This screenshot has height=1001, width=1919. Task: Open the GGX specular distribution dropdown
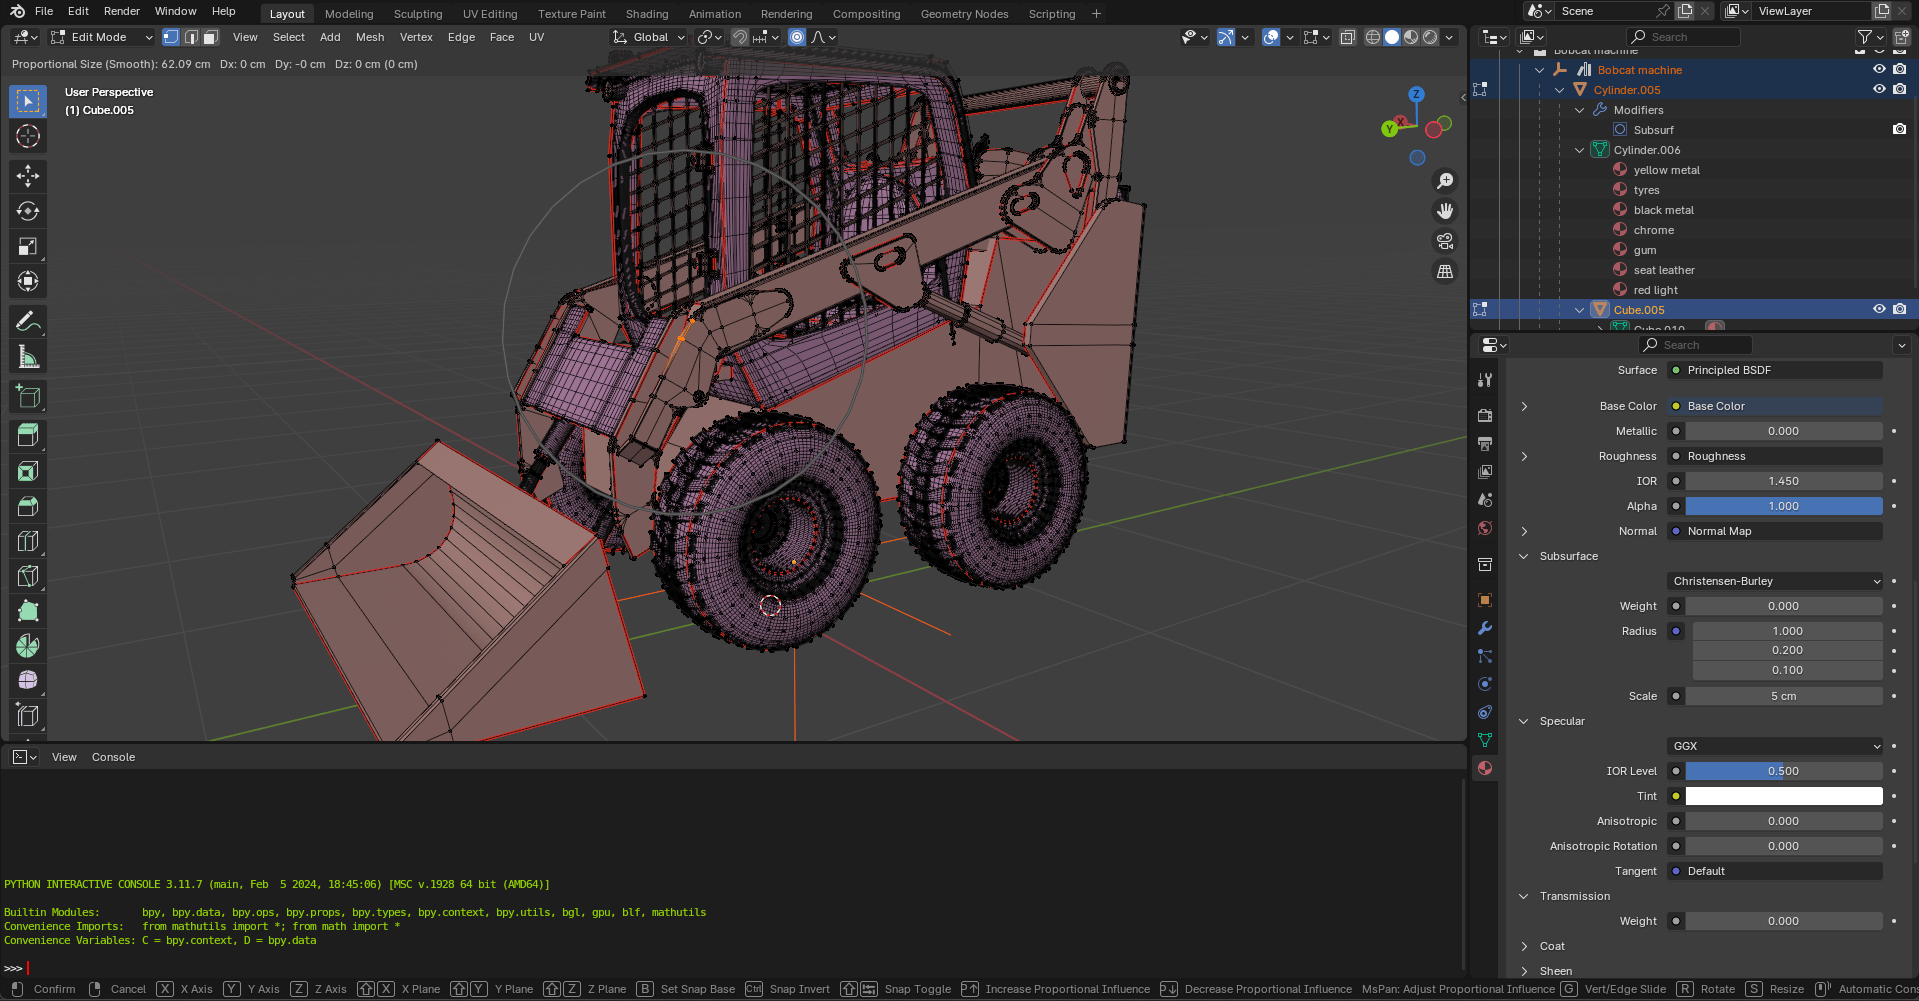click(x=1775, y=746)
